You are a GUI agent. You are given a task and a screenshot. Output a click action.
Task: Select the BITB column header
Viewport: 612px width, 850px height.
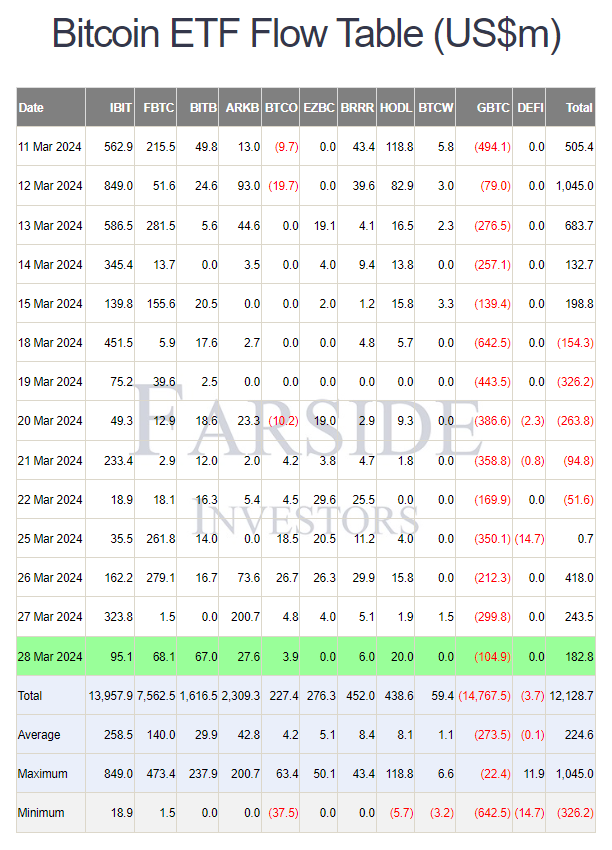tap(198, 107)
